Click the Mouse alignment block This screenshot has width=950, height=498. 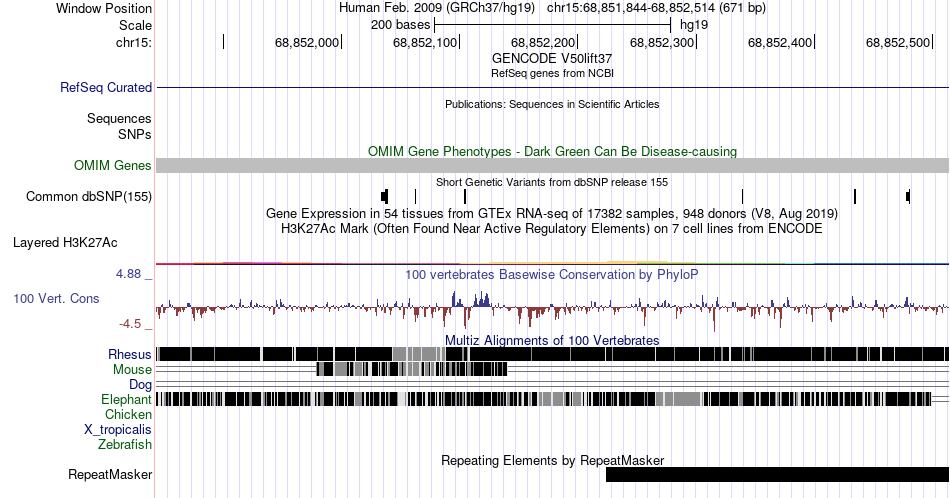point(412,369)
